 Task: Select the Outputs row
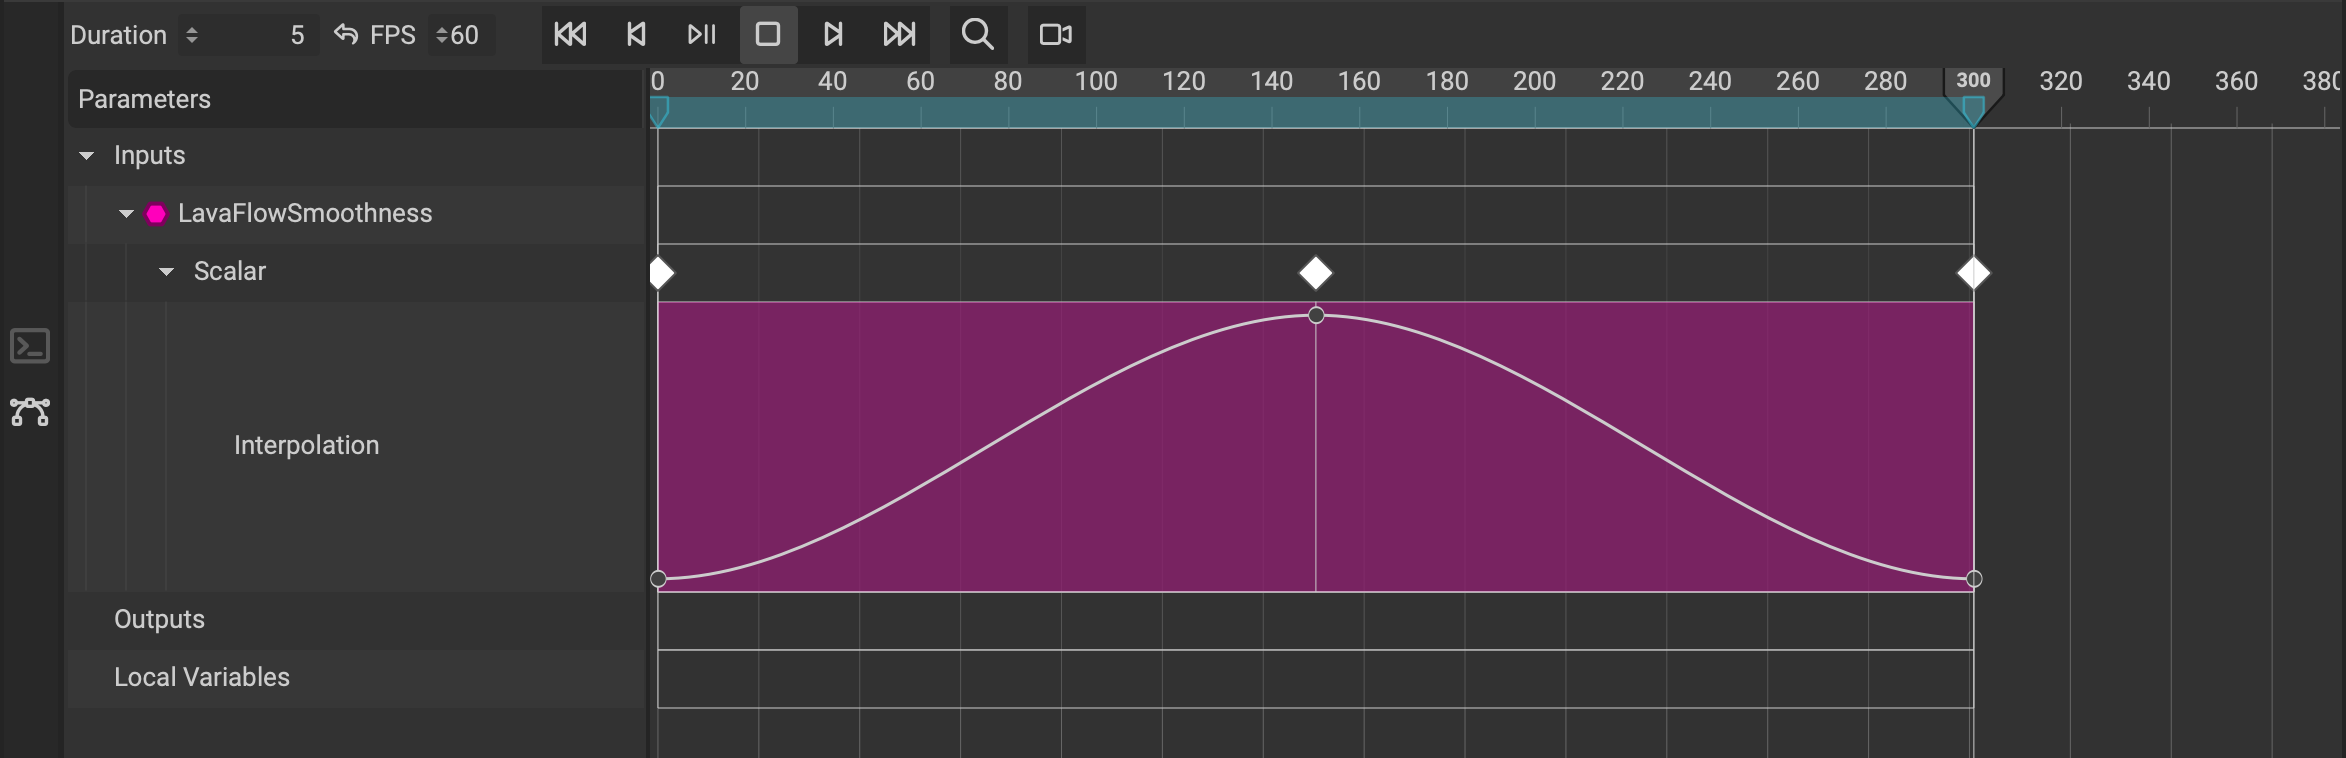coord(160,620)
